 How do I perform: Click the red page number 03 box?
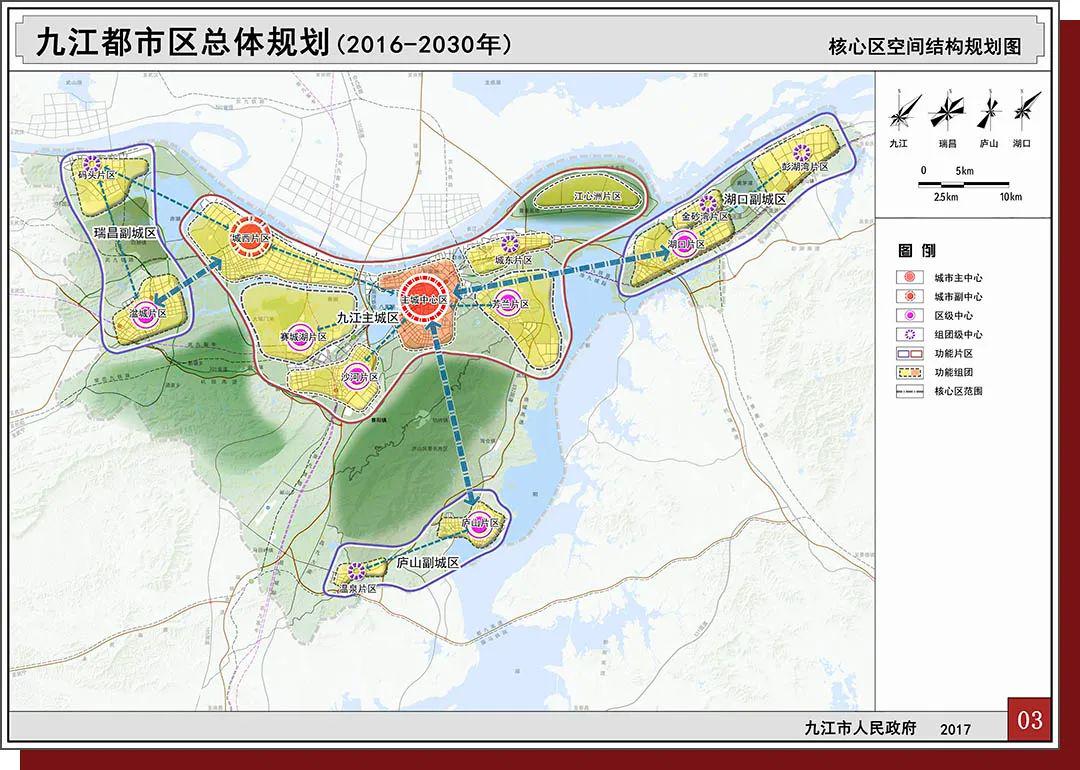pos(1029,719)
